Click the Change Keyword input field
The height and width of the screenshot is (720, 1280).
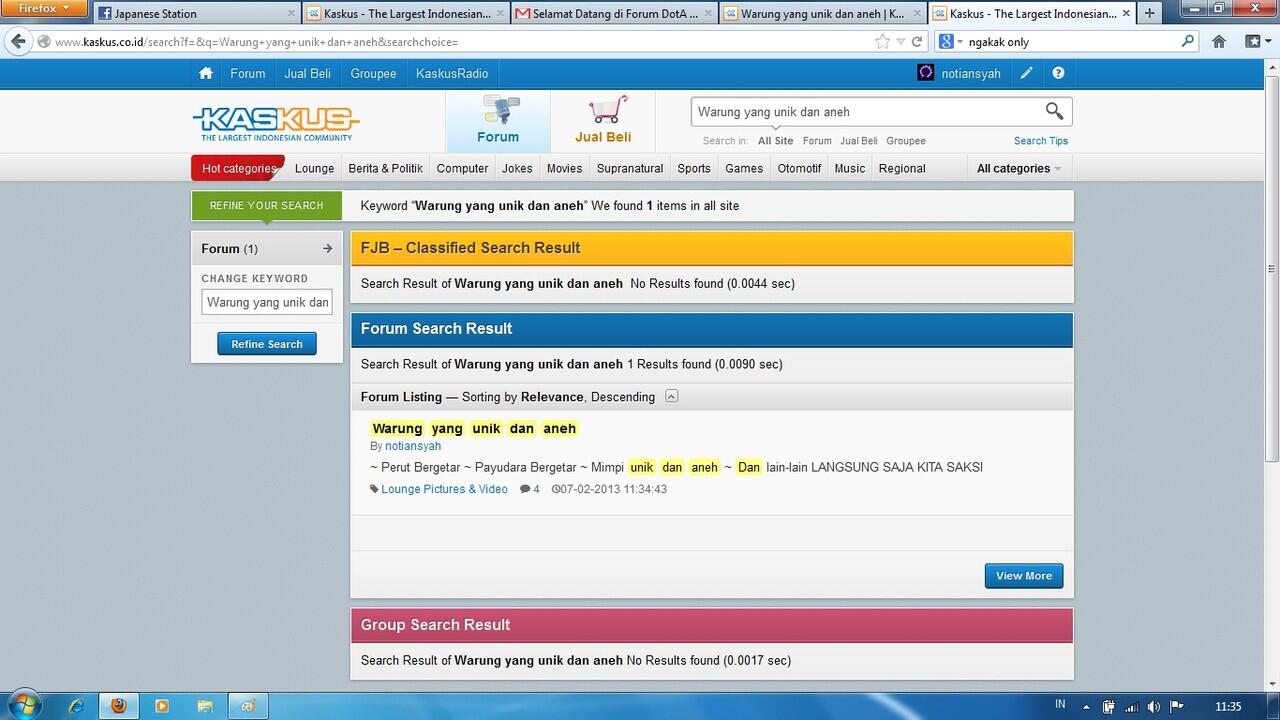[267, 302]
